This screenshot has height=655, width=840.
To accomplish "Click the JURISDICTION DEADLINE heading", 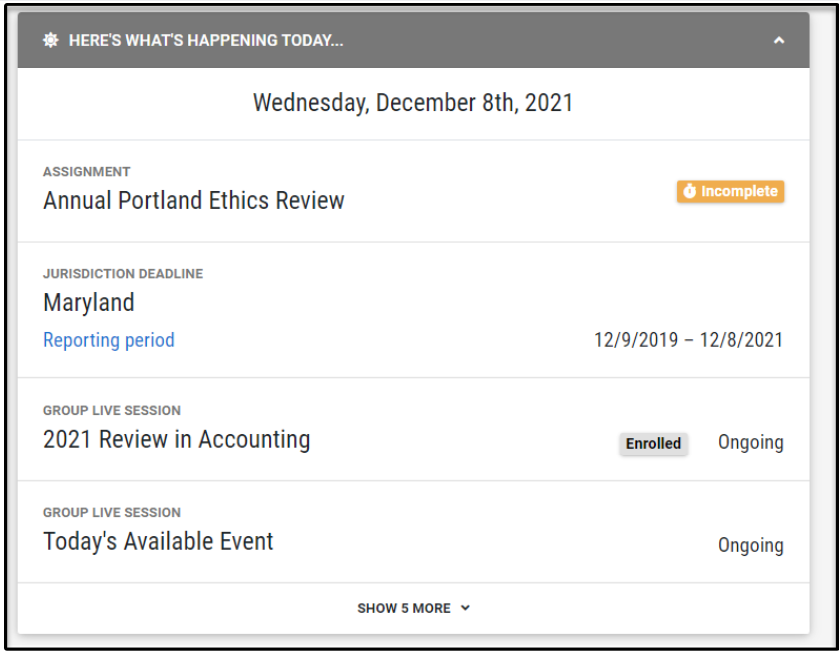I will point(122,273).
